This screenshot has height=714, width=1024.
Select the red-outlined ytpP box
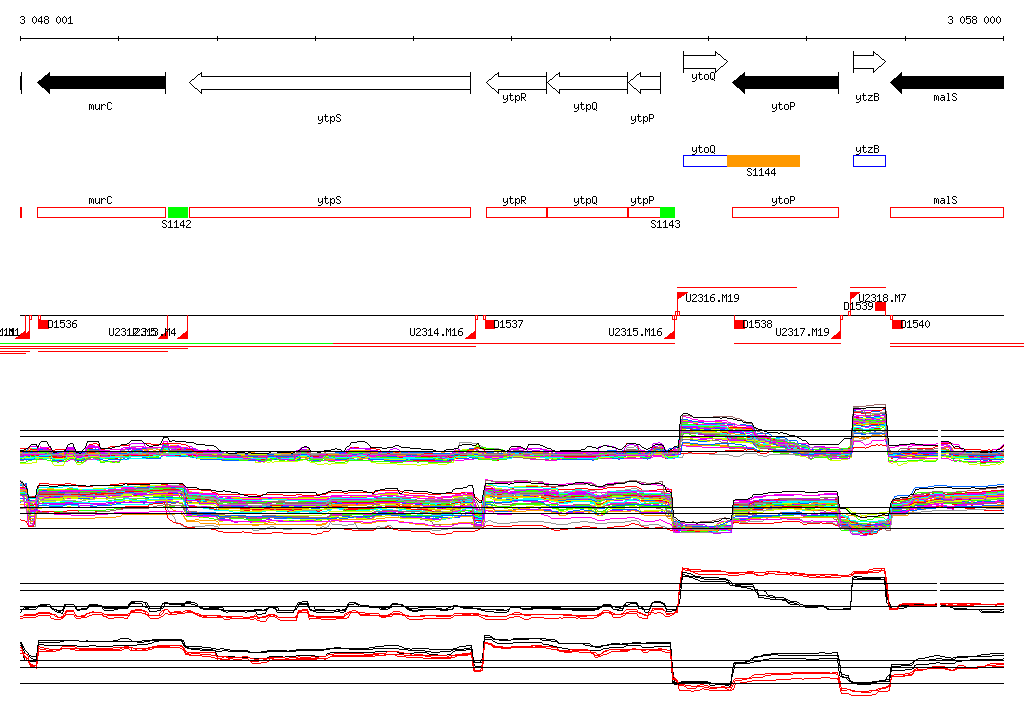point(644,212)
